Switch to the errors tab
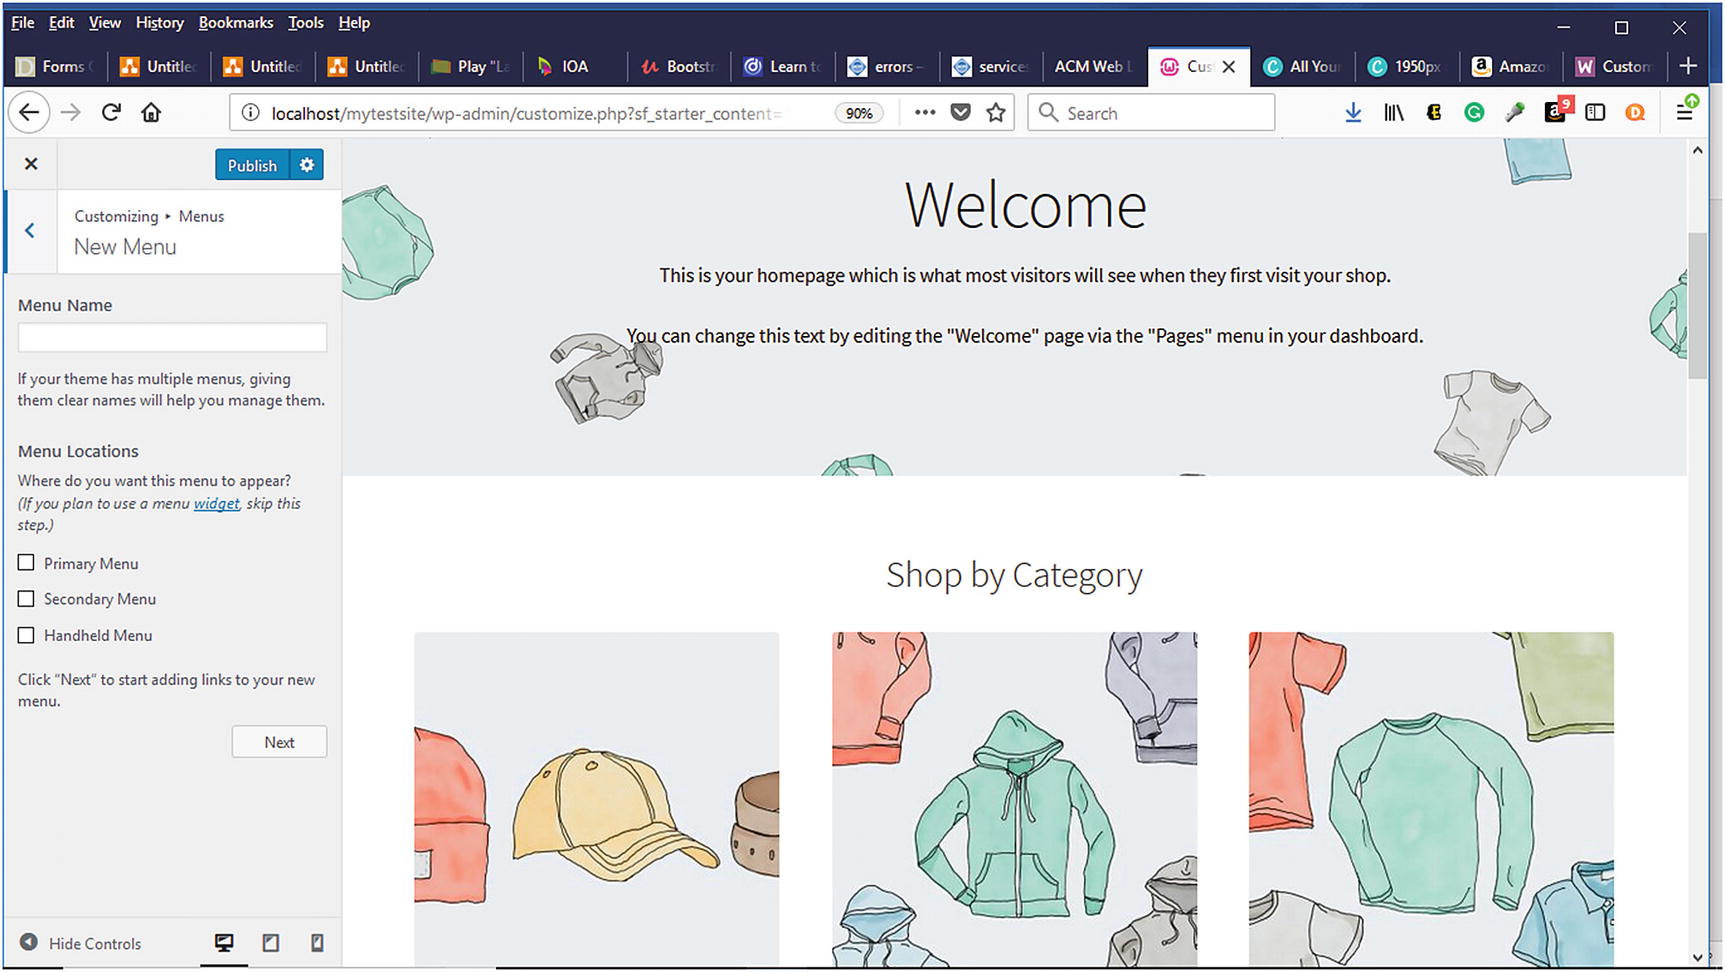 (887, 67)
